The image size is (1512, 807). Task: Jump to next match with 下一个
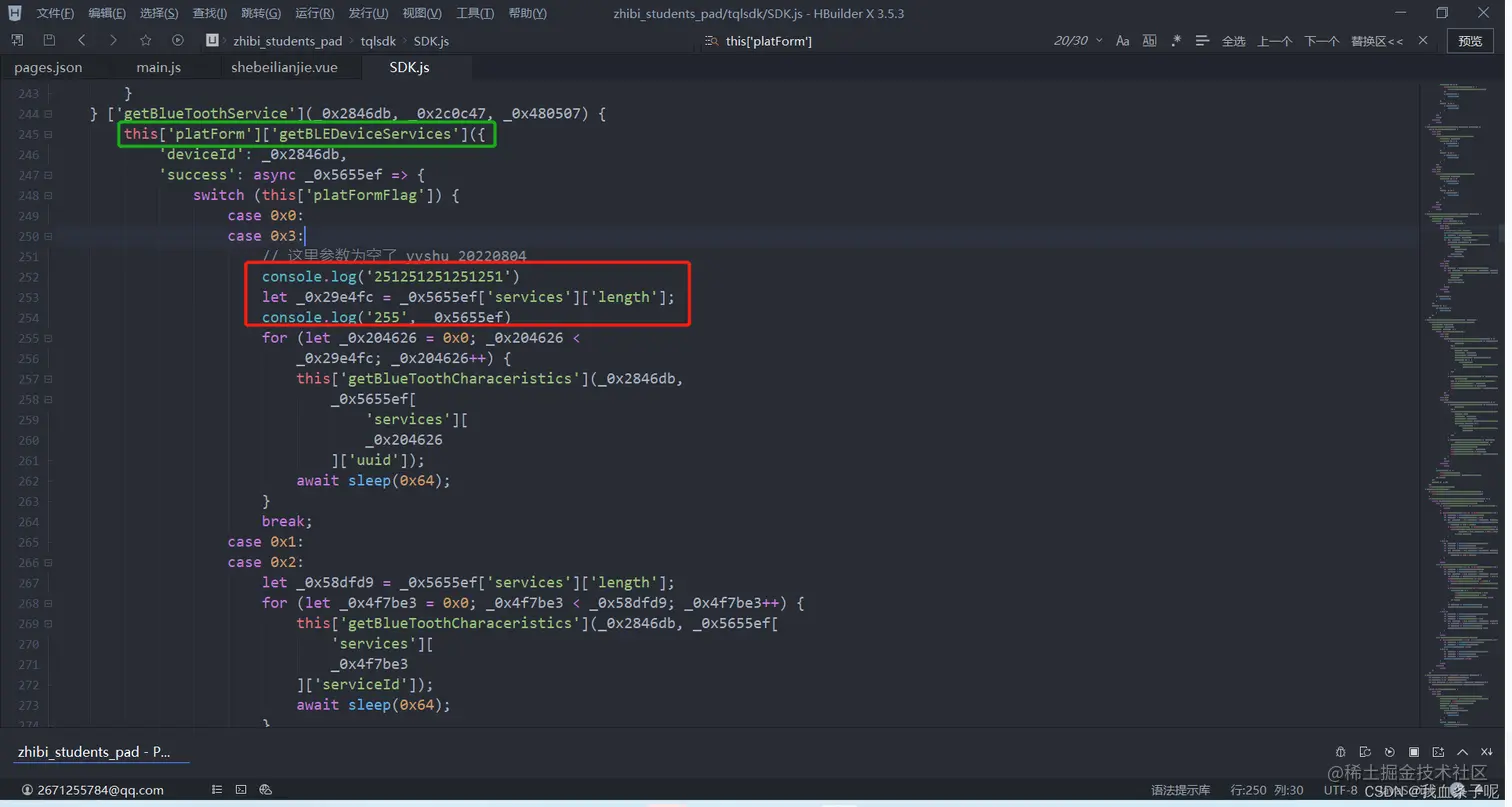[1321, 41]
